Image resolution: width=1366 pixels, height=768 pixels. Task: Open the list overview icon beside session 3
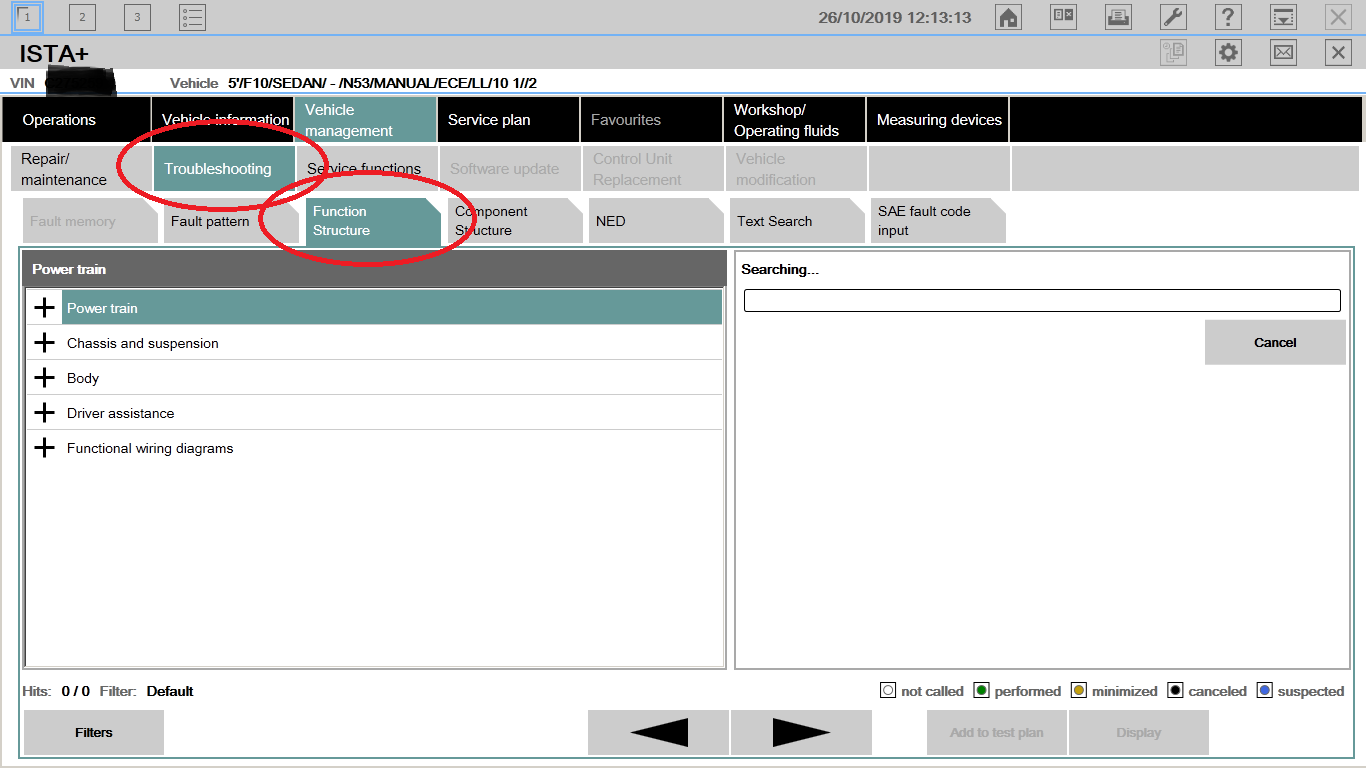pyautogui.click(x=192, y=17)
